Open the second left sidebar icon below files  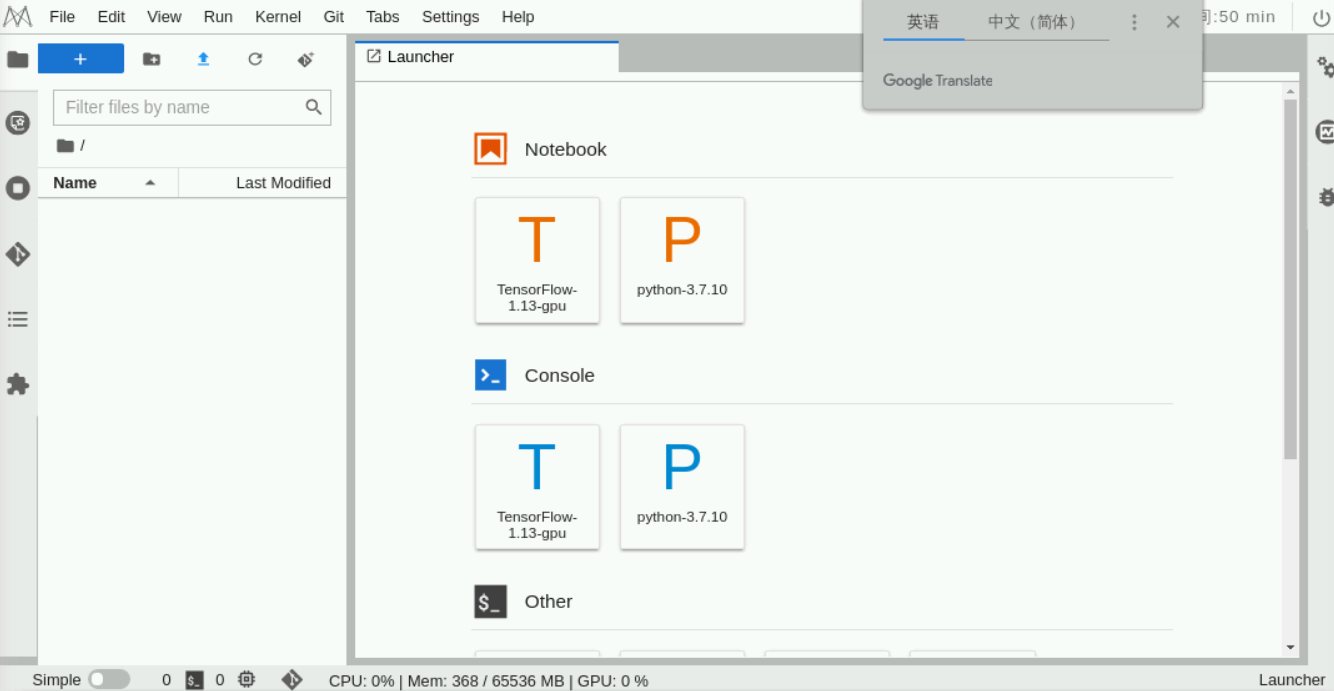18,123
